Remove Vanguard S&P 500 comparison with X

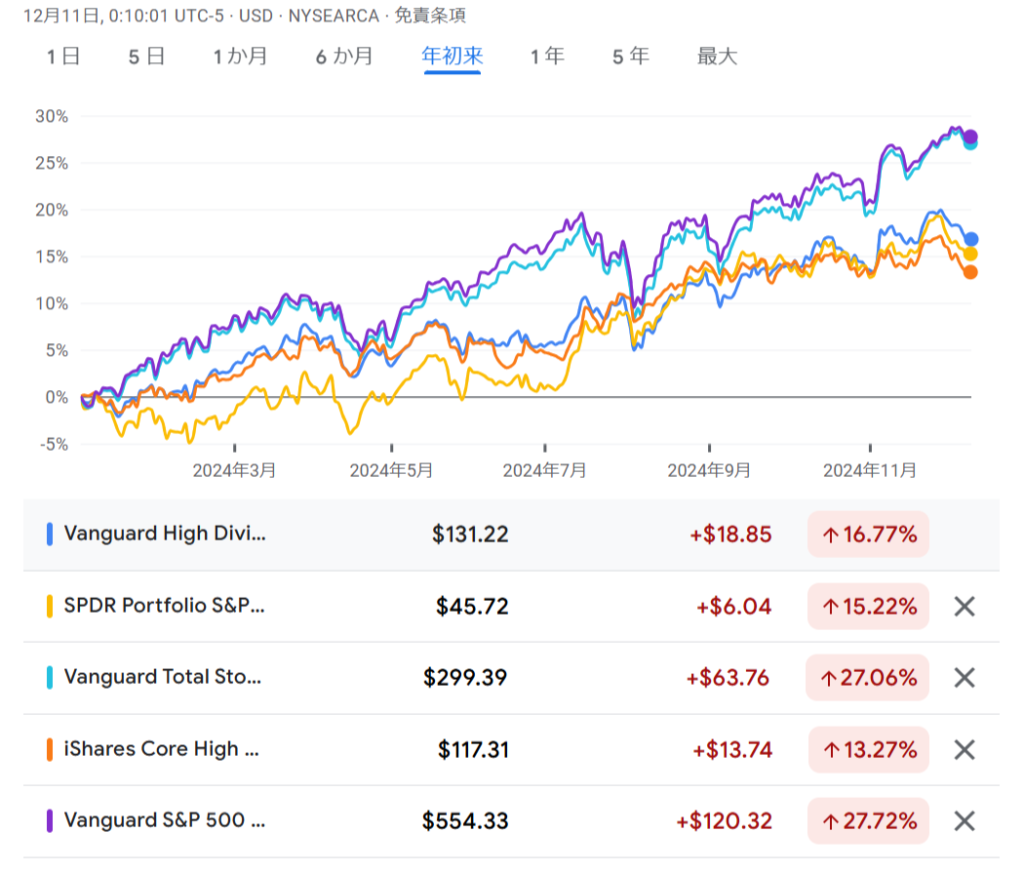click(x=964, y=821)
